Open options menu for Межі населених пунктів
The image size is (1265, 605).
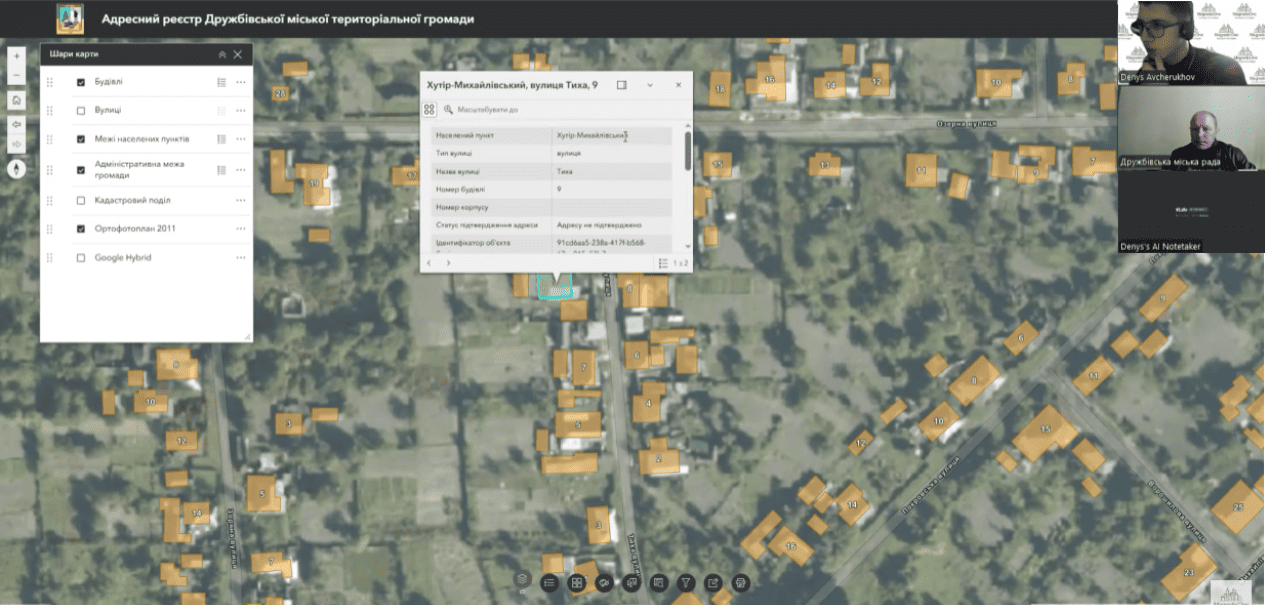[x=241, y=139]
